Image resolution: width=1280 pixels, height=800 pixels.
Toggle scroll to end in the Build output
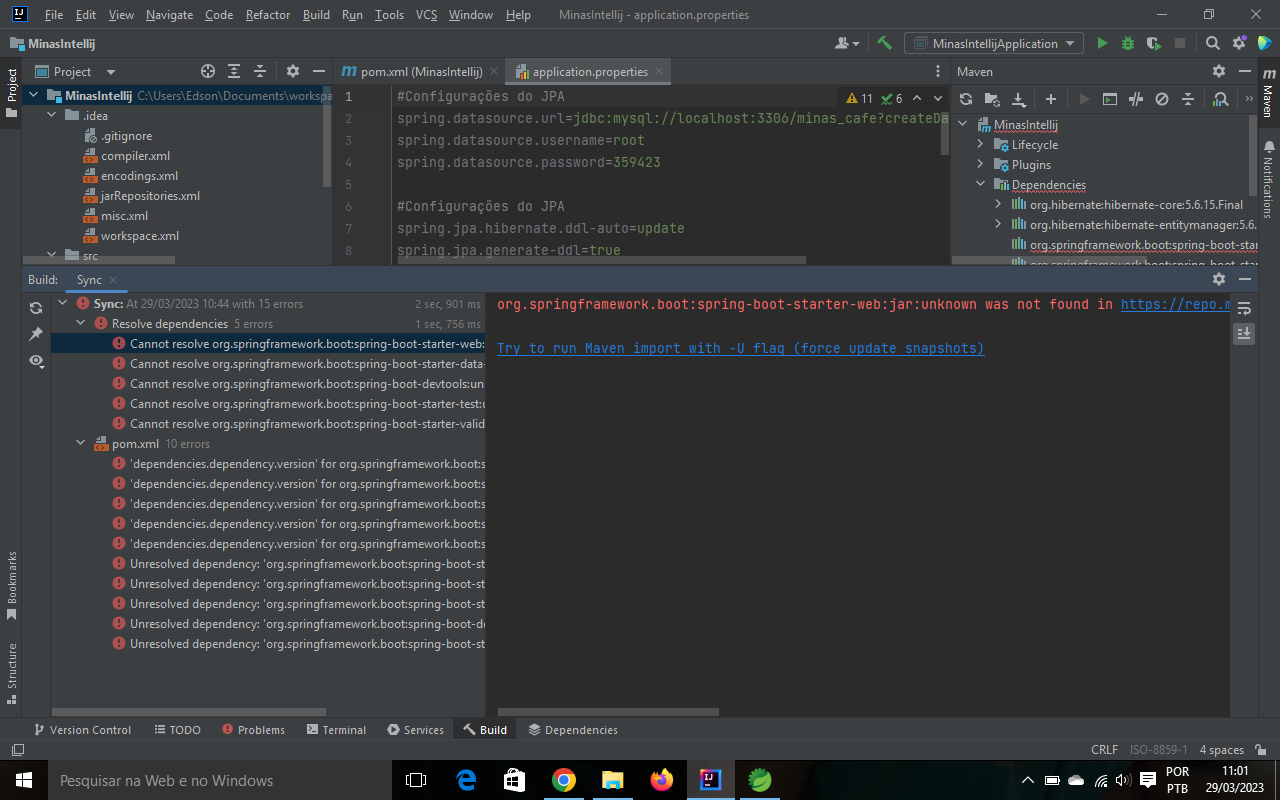(x=1244, y=334)
